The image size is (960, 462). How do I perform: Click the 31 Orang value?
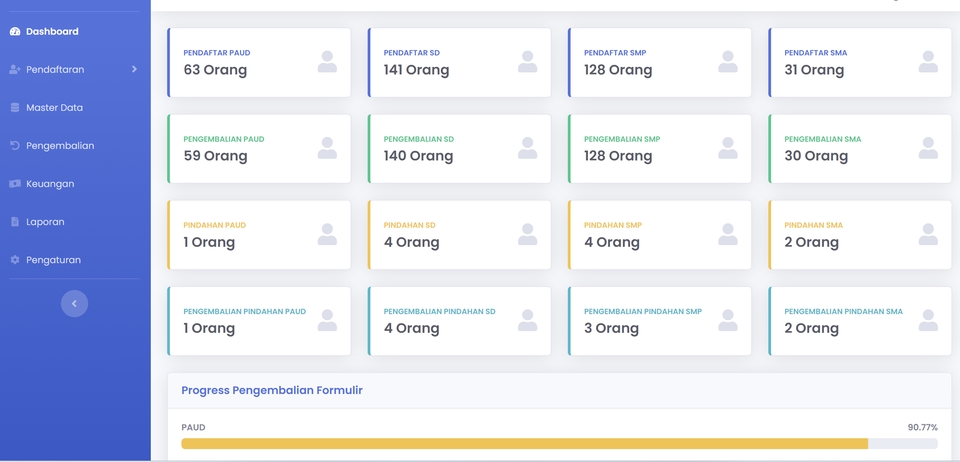(x=814, y=70)
